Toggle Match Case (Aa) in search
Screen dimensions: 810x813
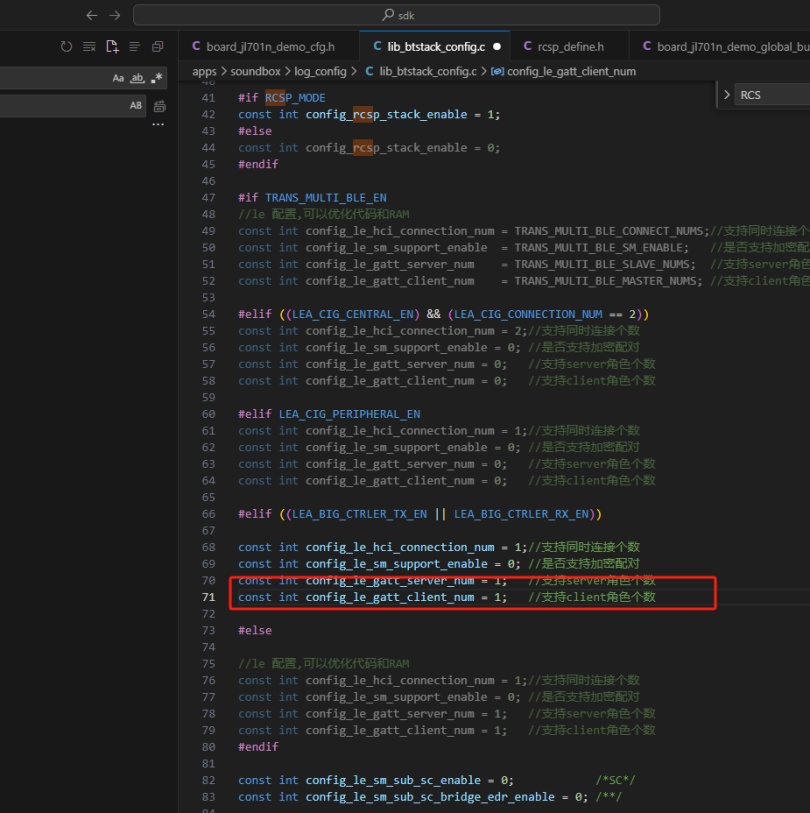point(118,78)
